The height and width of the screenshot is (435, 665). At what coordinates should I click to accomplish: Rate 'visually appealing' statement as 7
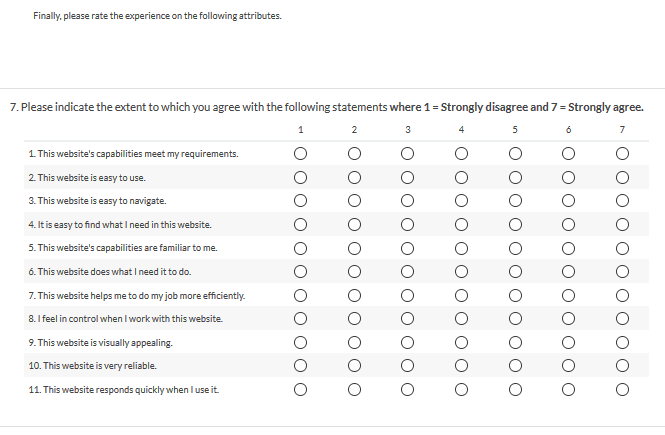tap(622, 342)
